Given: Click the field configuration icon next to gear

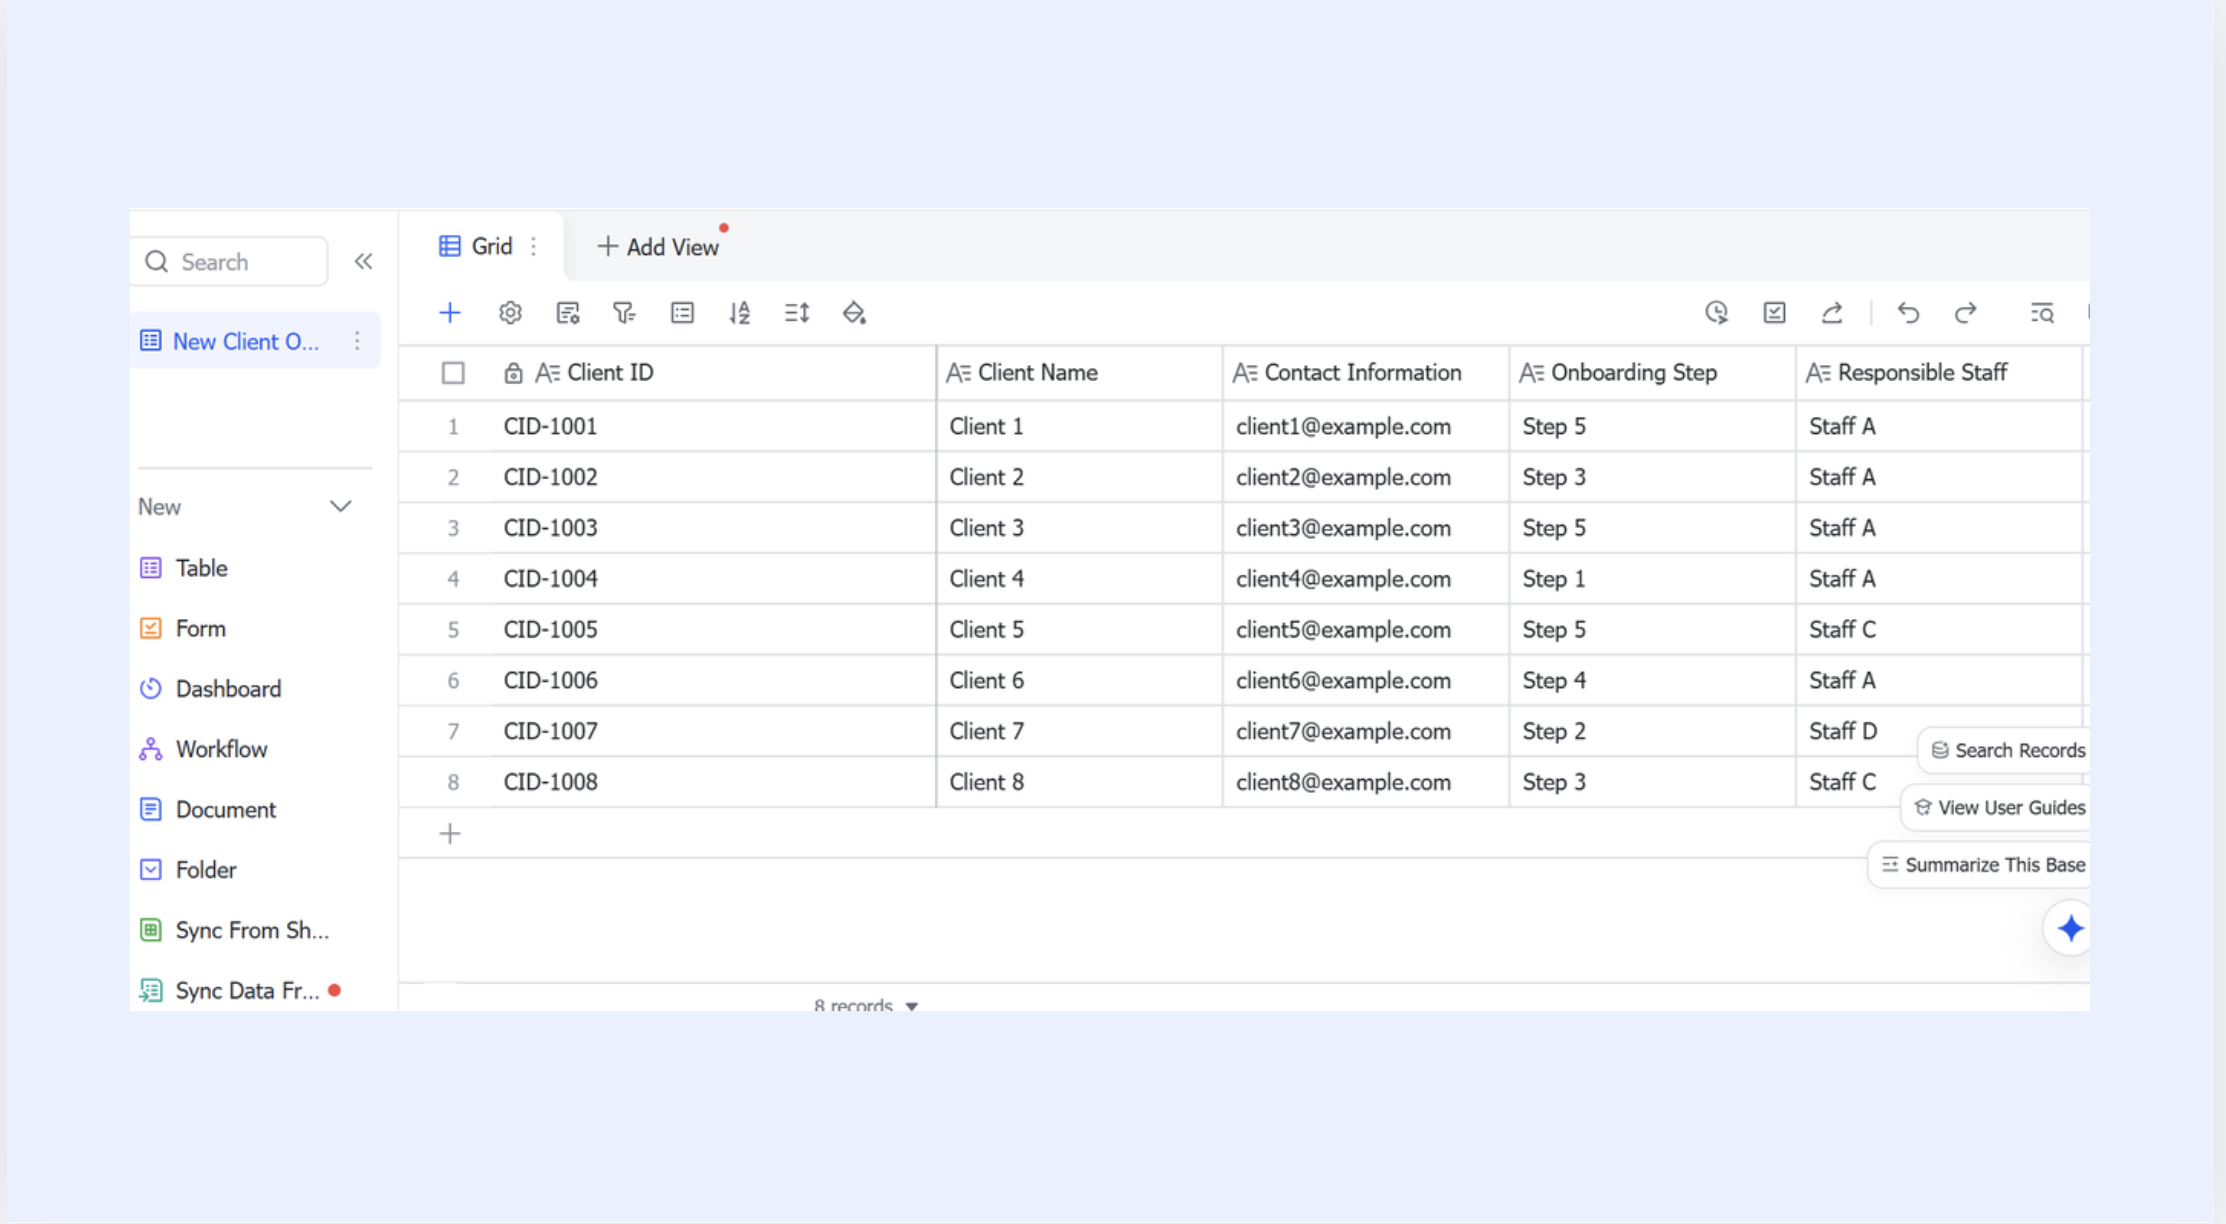Looking at the screenshot, I should (568, 313).
